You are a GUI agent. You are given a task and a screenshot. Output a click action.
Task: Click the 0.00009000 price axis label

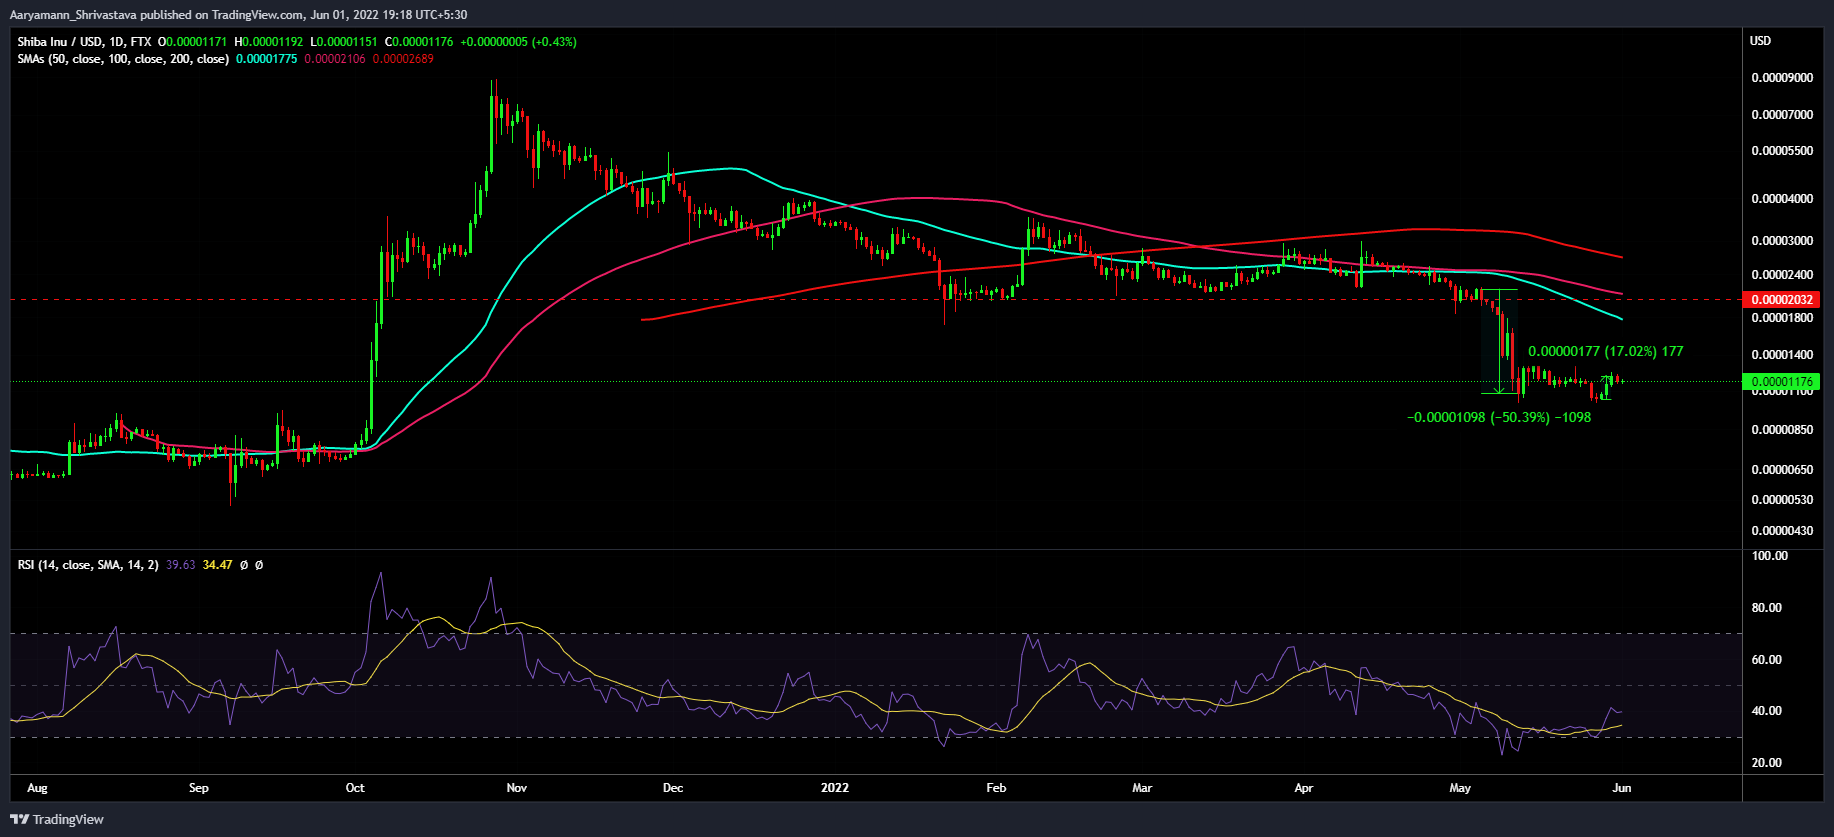tap(1781, 78)
